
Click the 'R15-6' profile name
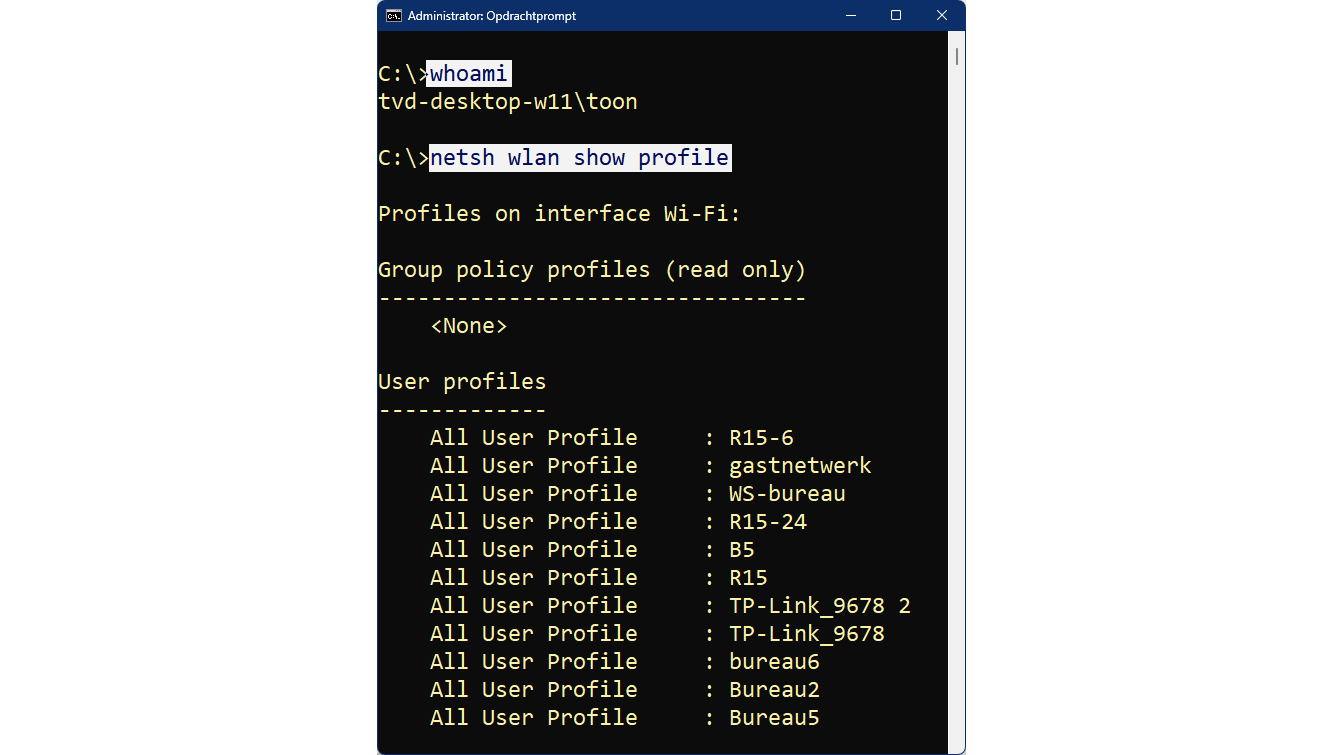[761, 438]
